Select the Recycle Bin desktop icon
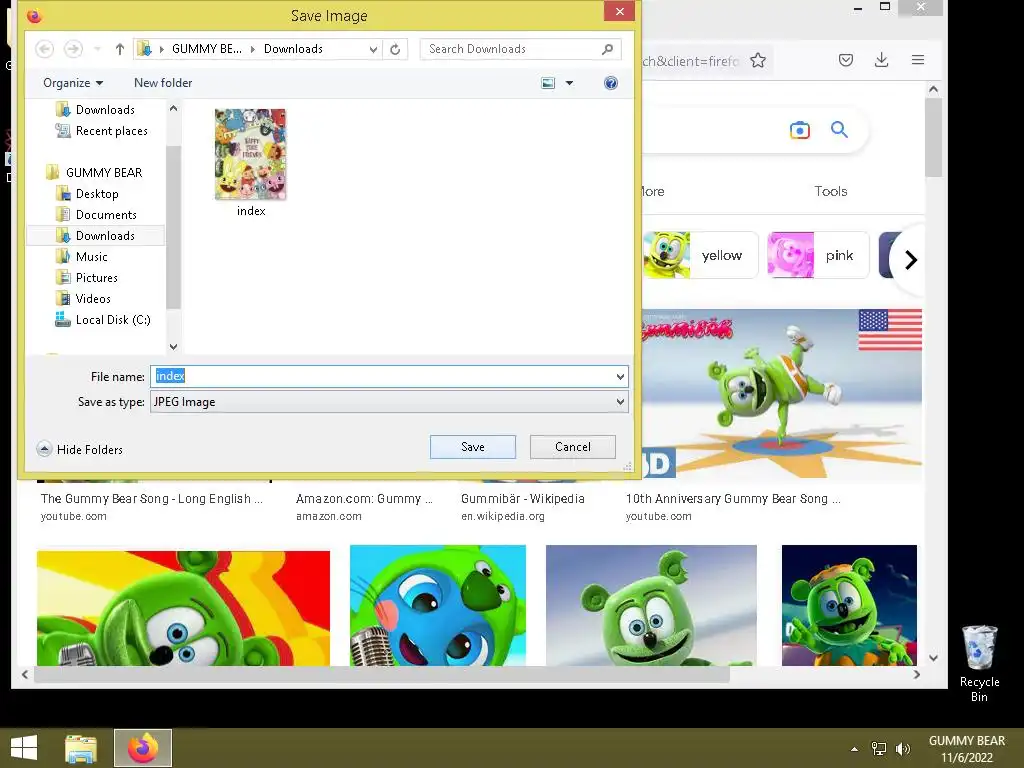 coord(979,663)
